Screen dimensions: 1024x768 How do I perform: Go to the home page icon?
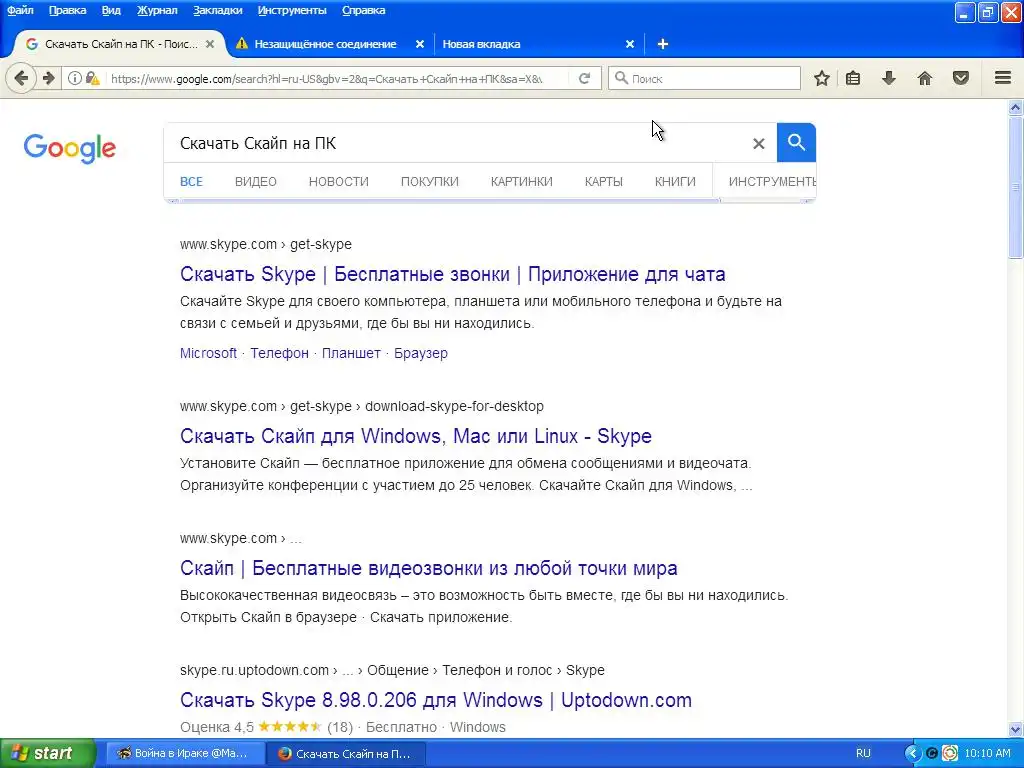(x=925, y=78)
